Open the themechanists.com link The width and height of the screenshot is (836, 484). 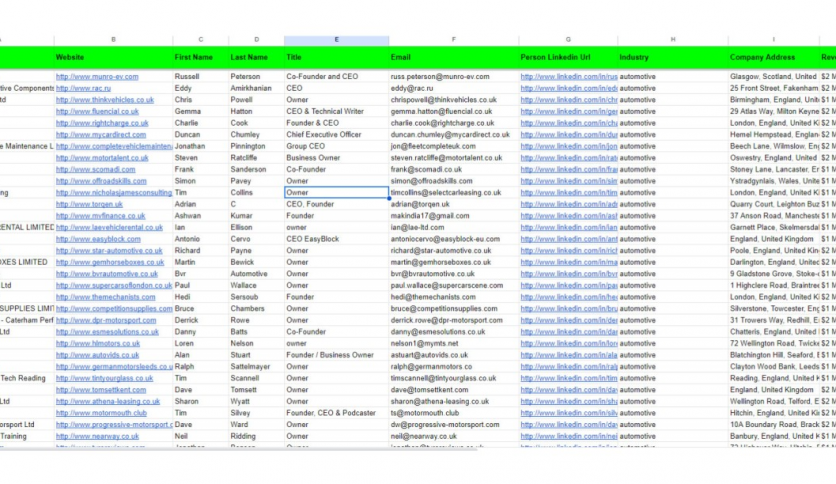[x=106, y=297]
